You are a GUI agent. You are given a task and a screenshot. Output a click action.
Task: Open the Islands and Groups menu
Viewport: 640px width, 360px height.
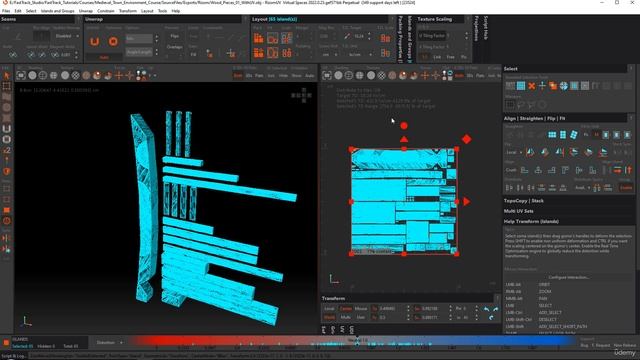coord(58,11)
